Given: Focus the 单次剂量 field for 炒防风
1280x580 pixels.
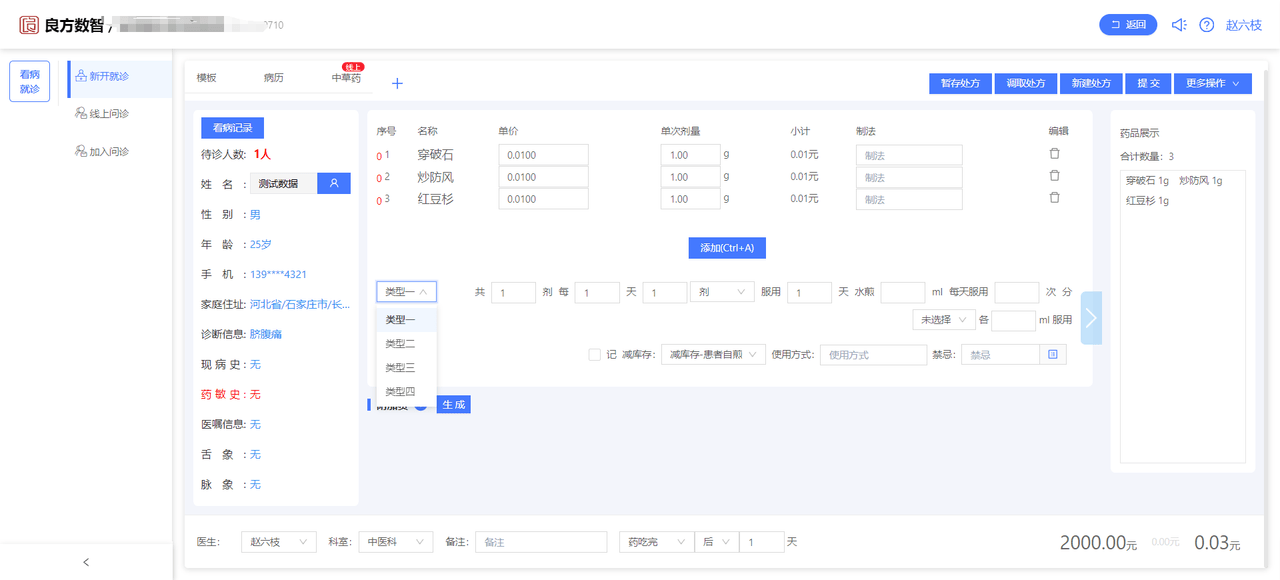Looking at the screenshot, I should click(x=690, y=177).
